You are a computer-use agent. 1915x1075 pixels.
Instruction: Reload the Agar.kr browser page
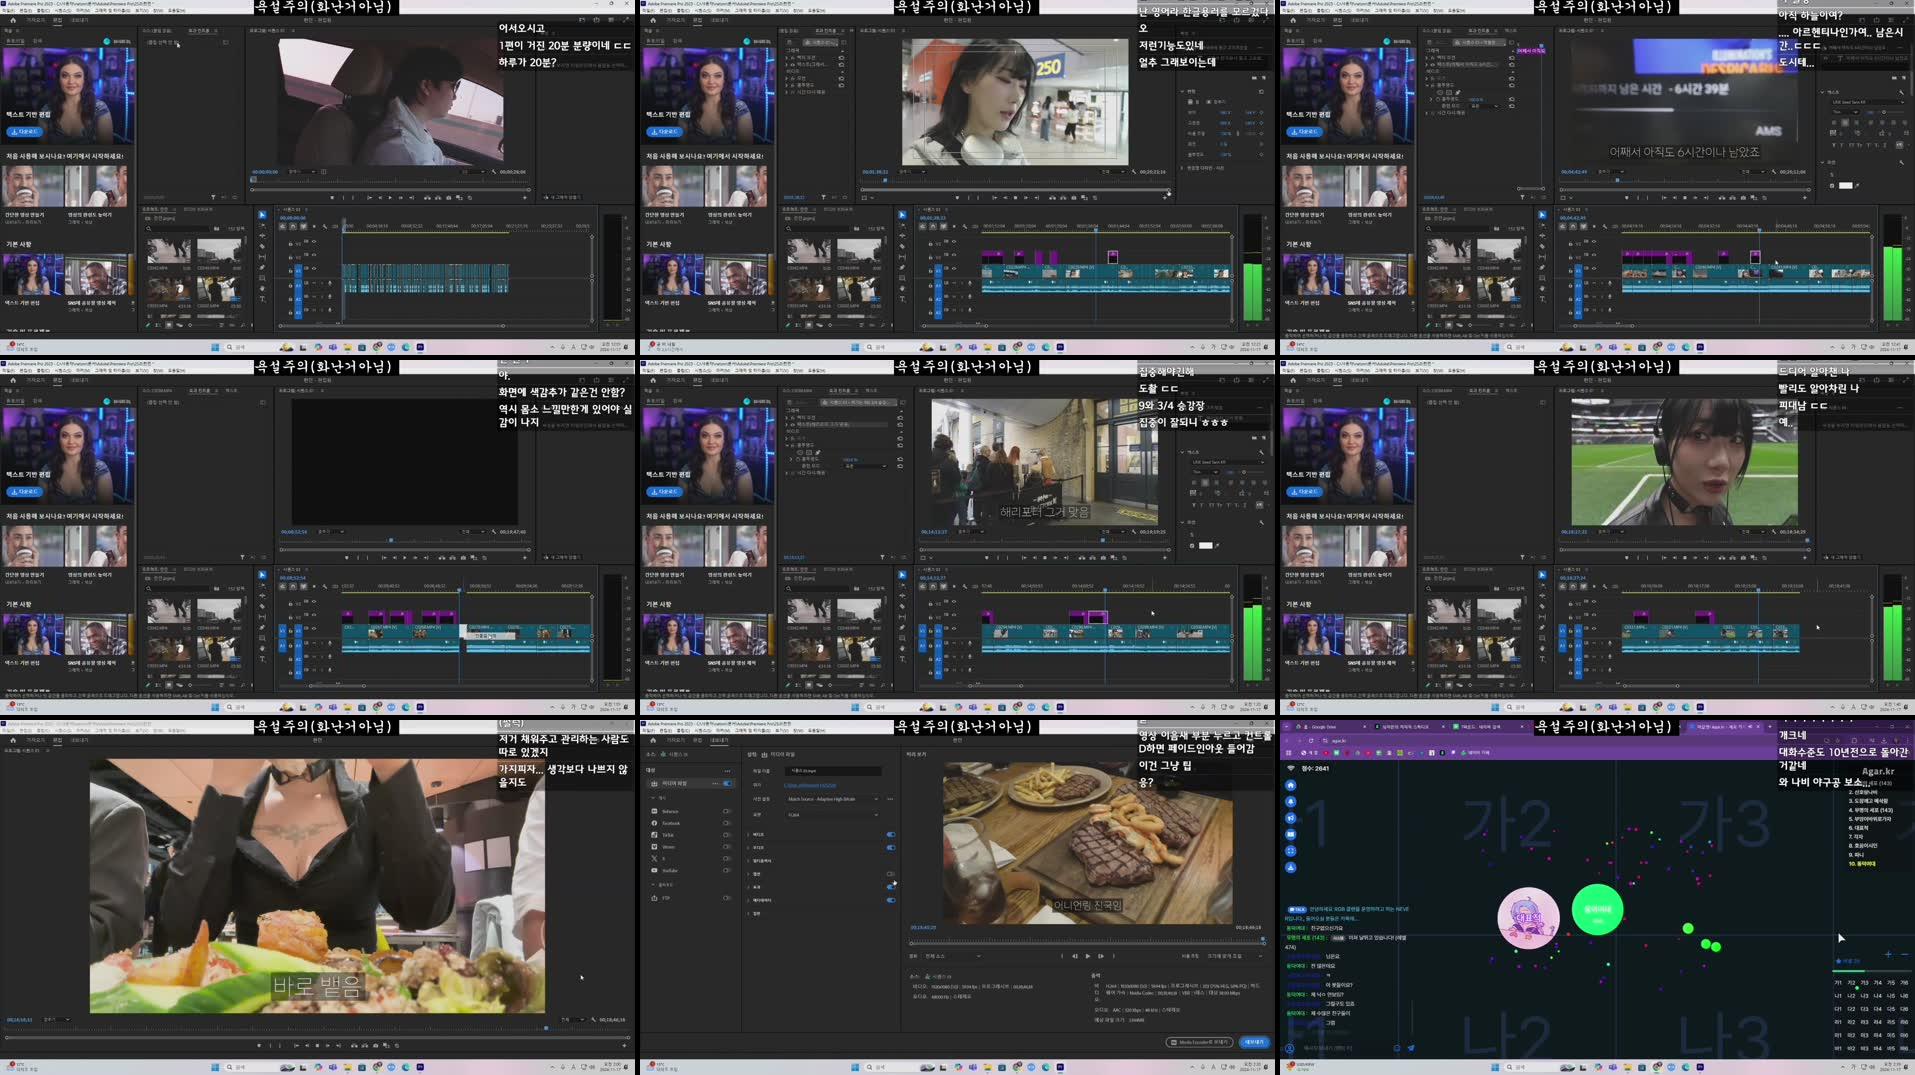tap(1311, 741)
